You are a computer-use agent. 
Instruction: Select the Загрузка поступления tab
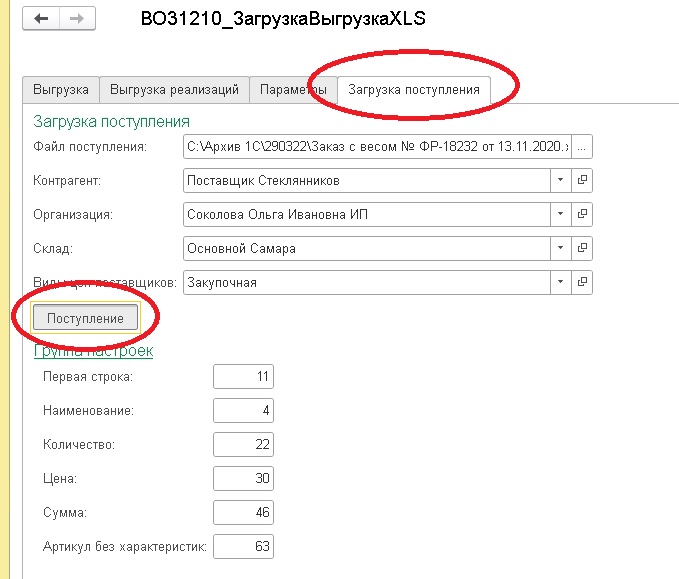(x=413, y=89)
